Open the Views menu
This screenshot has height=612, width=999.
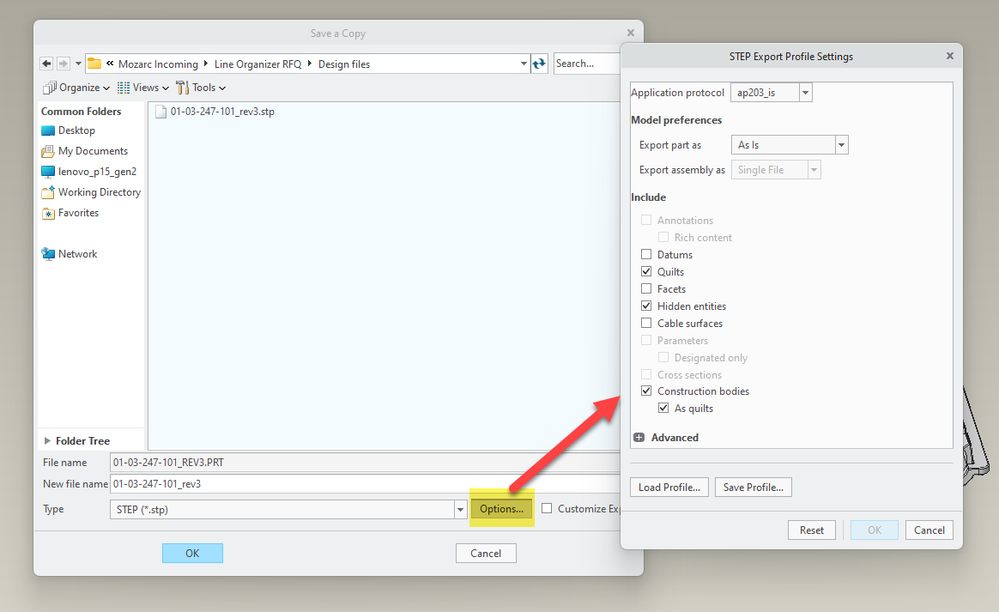(x=143, y=88)
